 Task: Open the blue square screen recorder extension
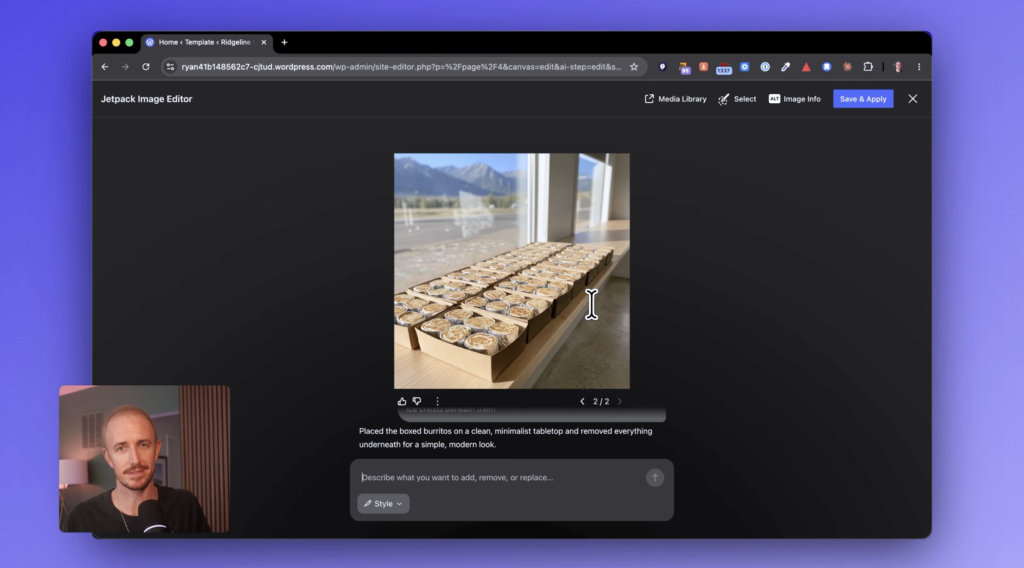point(744,67)
